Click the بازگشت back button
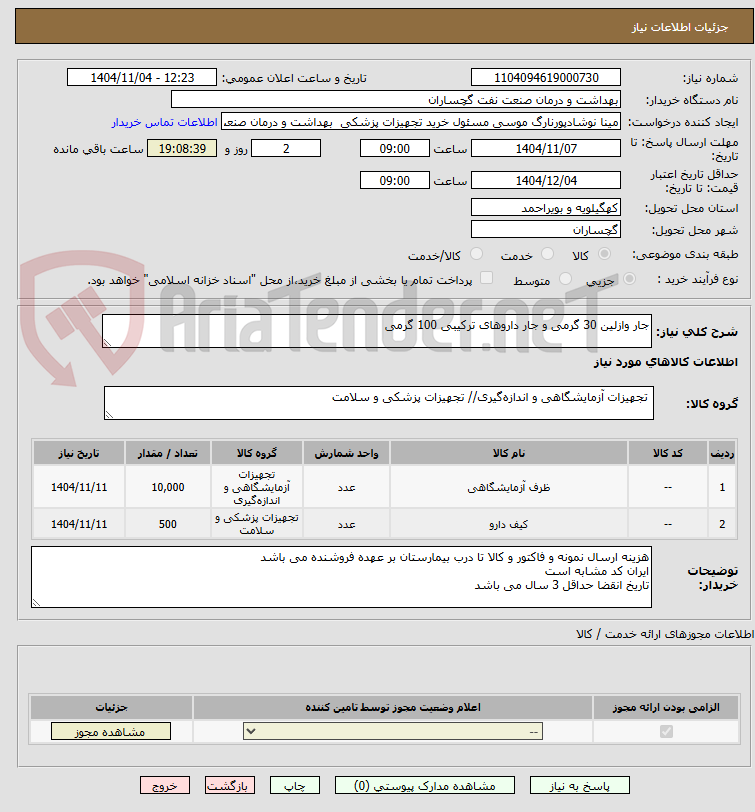This screenshot has width=755, height=812. pyautogui.click(x=229, y=786)
